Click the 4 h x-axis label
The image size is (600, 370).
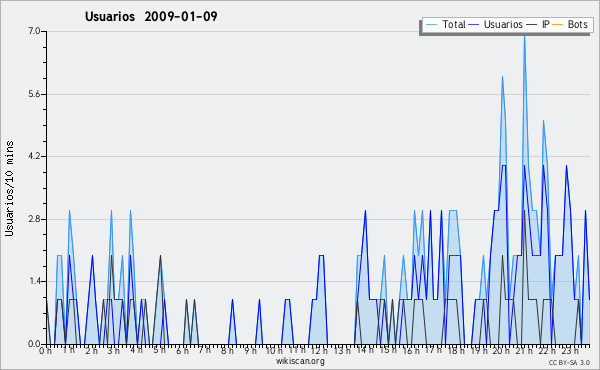click(x=137, y=350)
